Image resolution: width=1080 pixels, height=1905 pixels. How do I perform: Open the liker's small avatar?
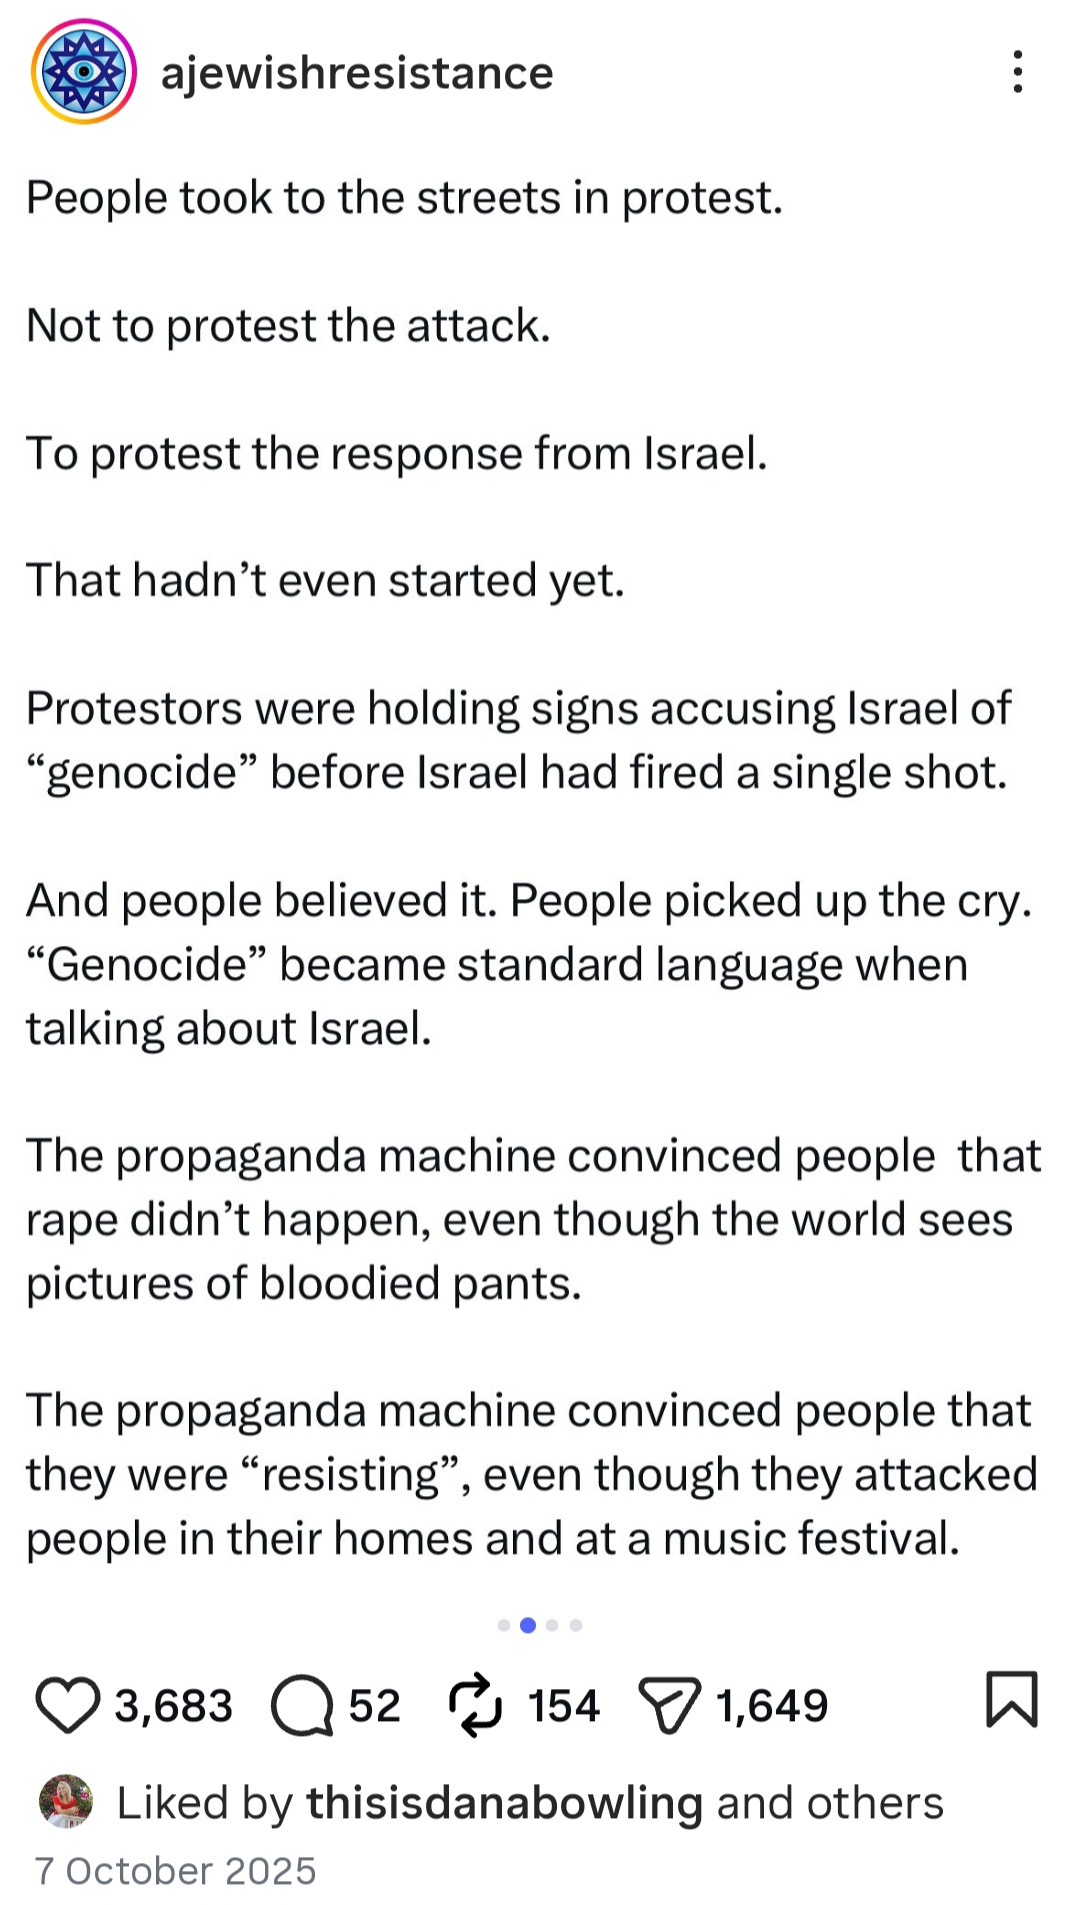66,1802
